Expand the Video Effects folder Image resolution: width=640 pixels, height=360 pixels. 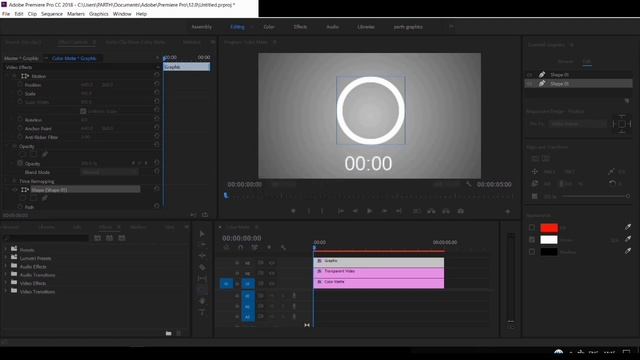click(5, 283)
